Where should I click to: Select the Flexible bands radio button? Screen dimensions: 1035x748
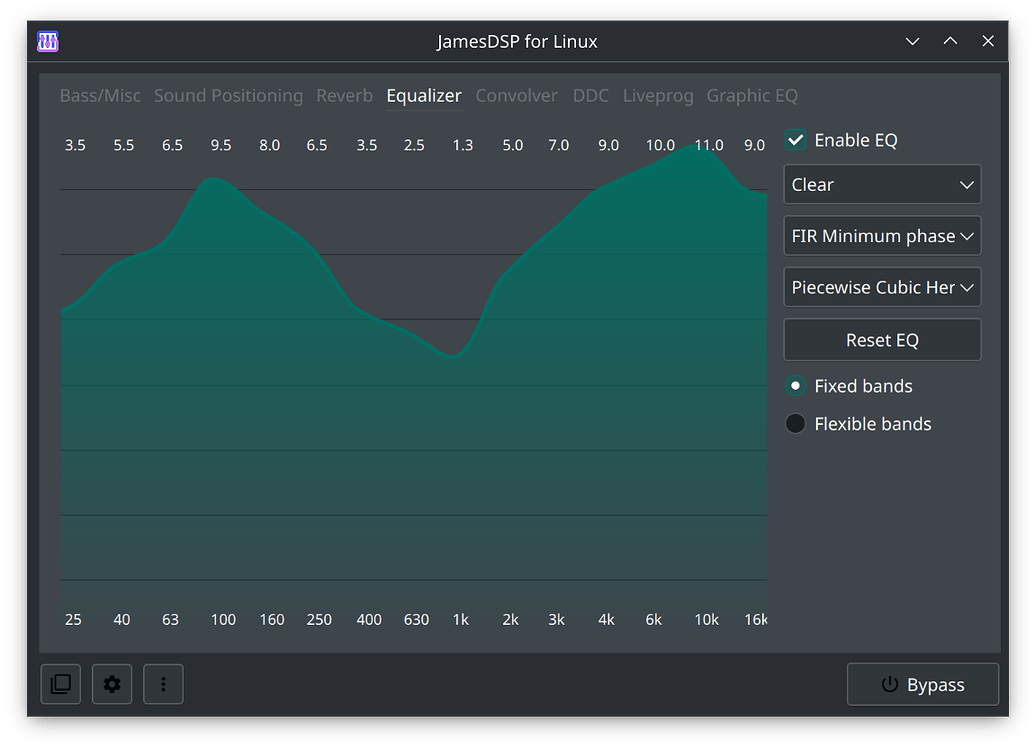pos(795,423)
